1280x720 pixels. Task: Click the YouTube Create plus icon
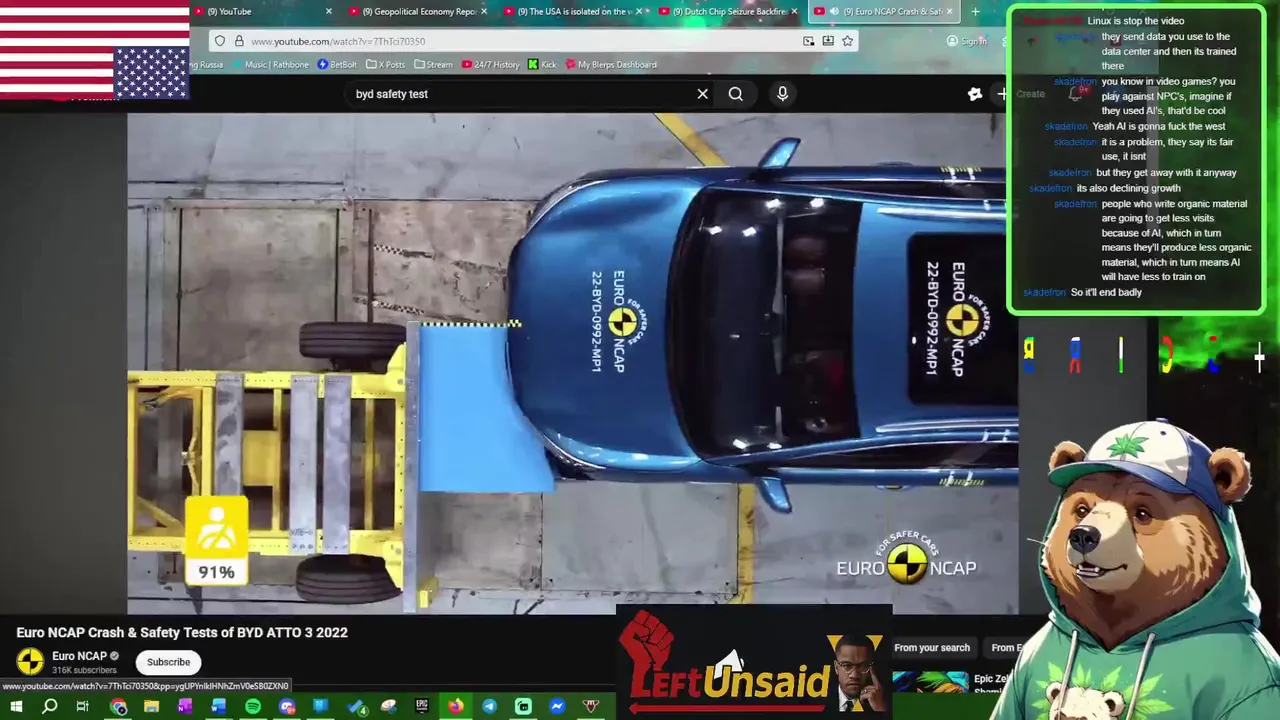click(x=1002, y=94)
